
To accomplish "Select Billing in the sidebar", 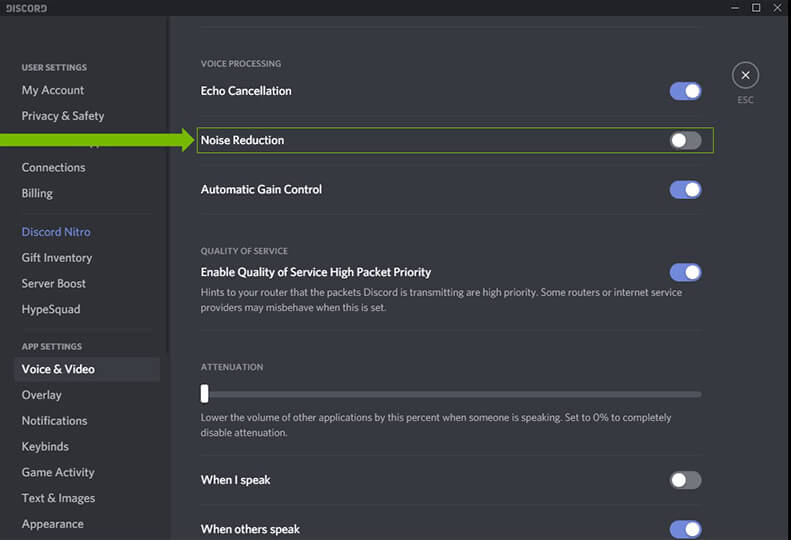I will click(x=37, y=193).
